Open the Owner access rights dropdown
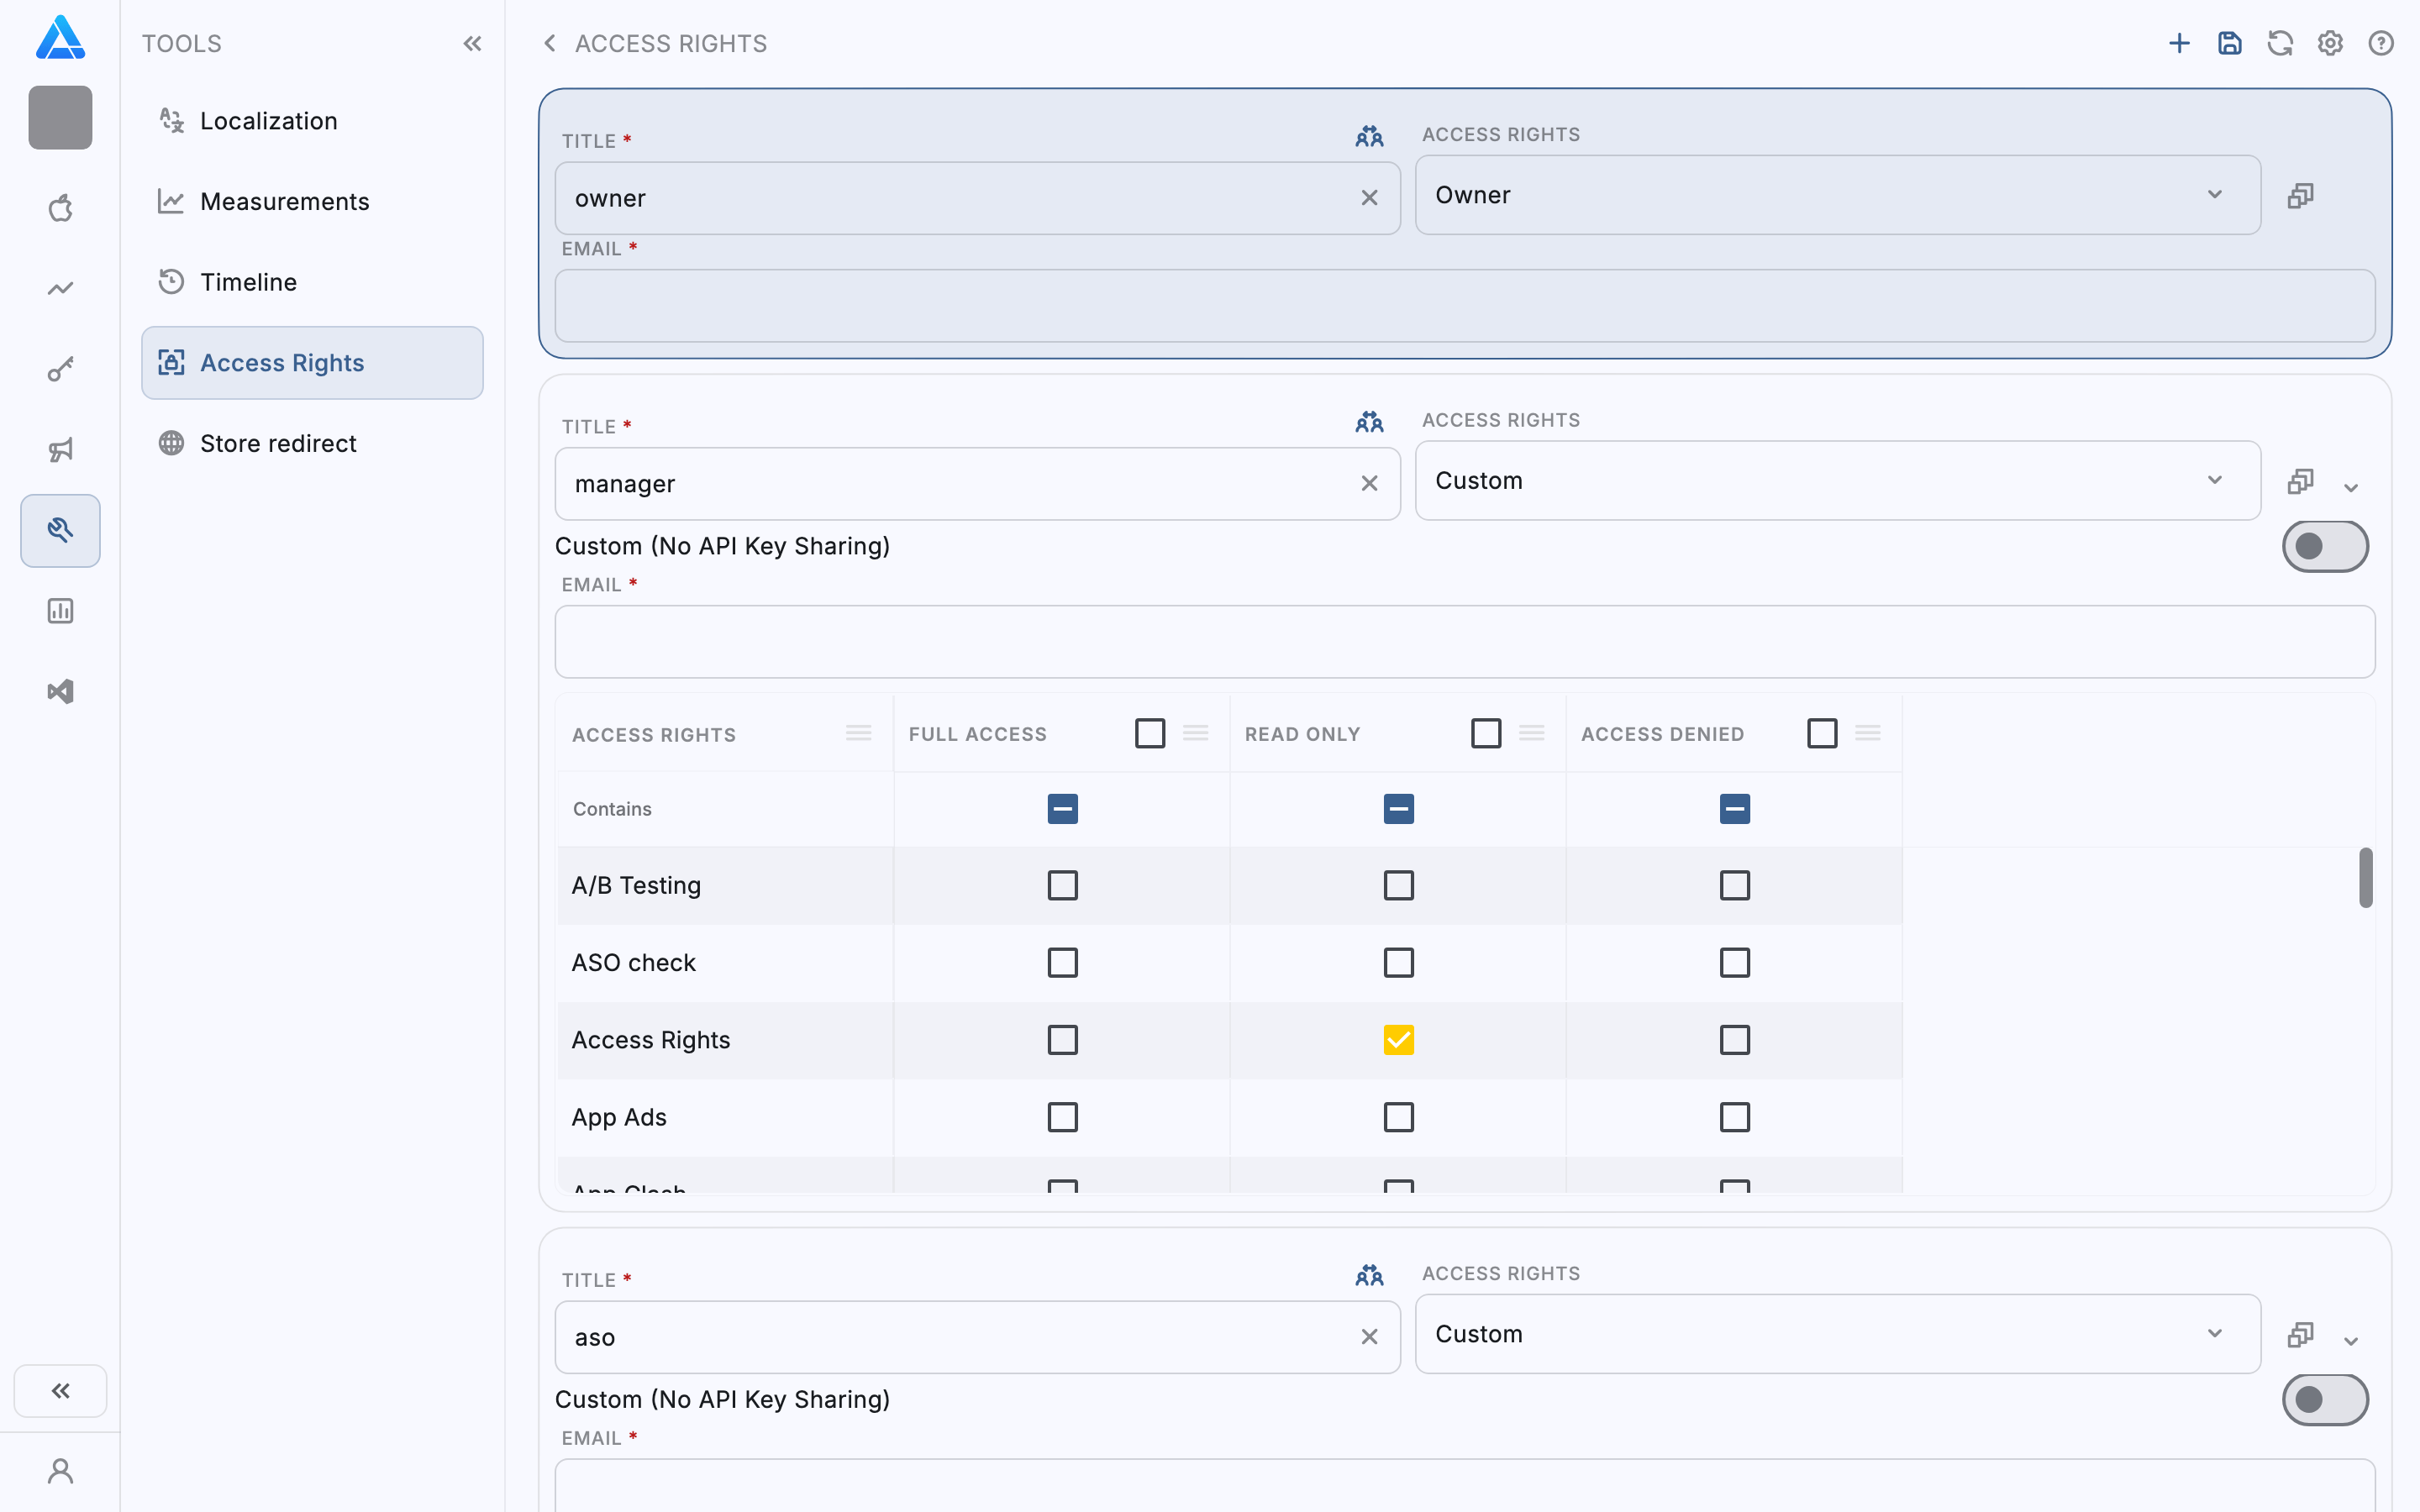 1837,195
